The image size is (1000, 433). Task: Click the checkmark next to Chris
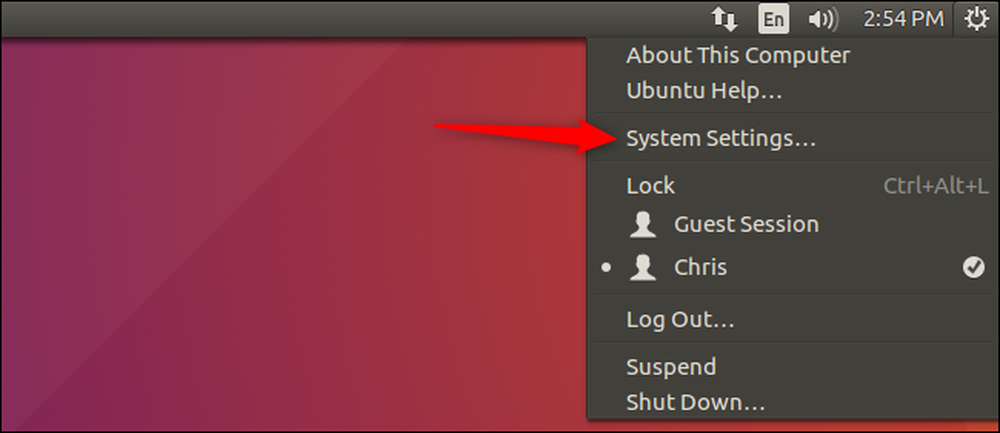tap(973, 268)
